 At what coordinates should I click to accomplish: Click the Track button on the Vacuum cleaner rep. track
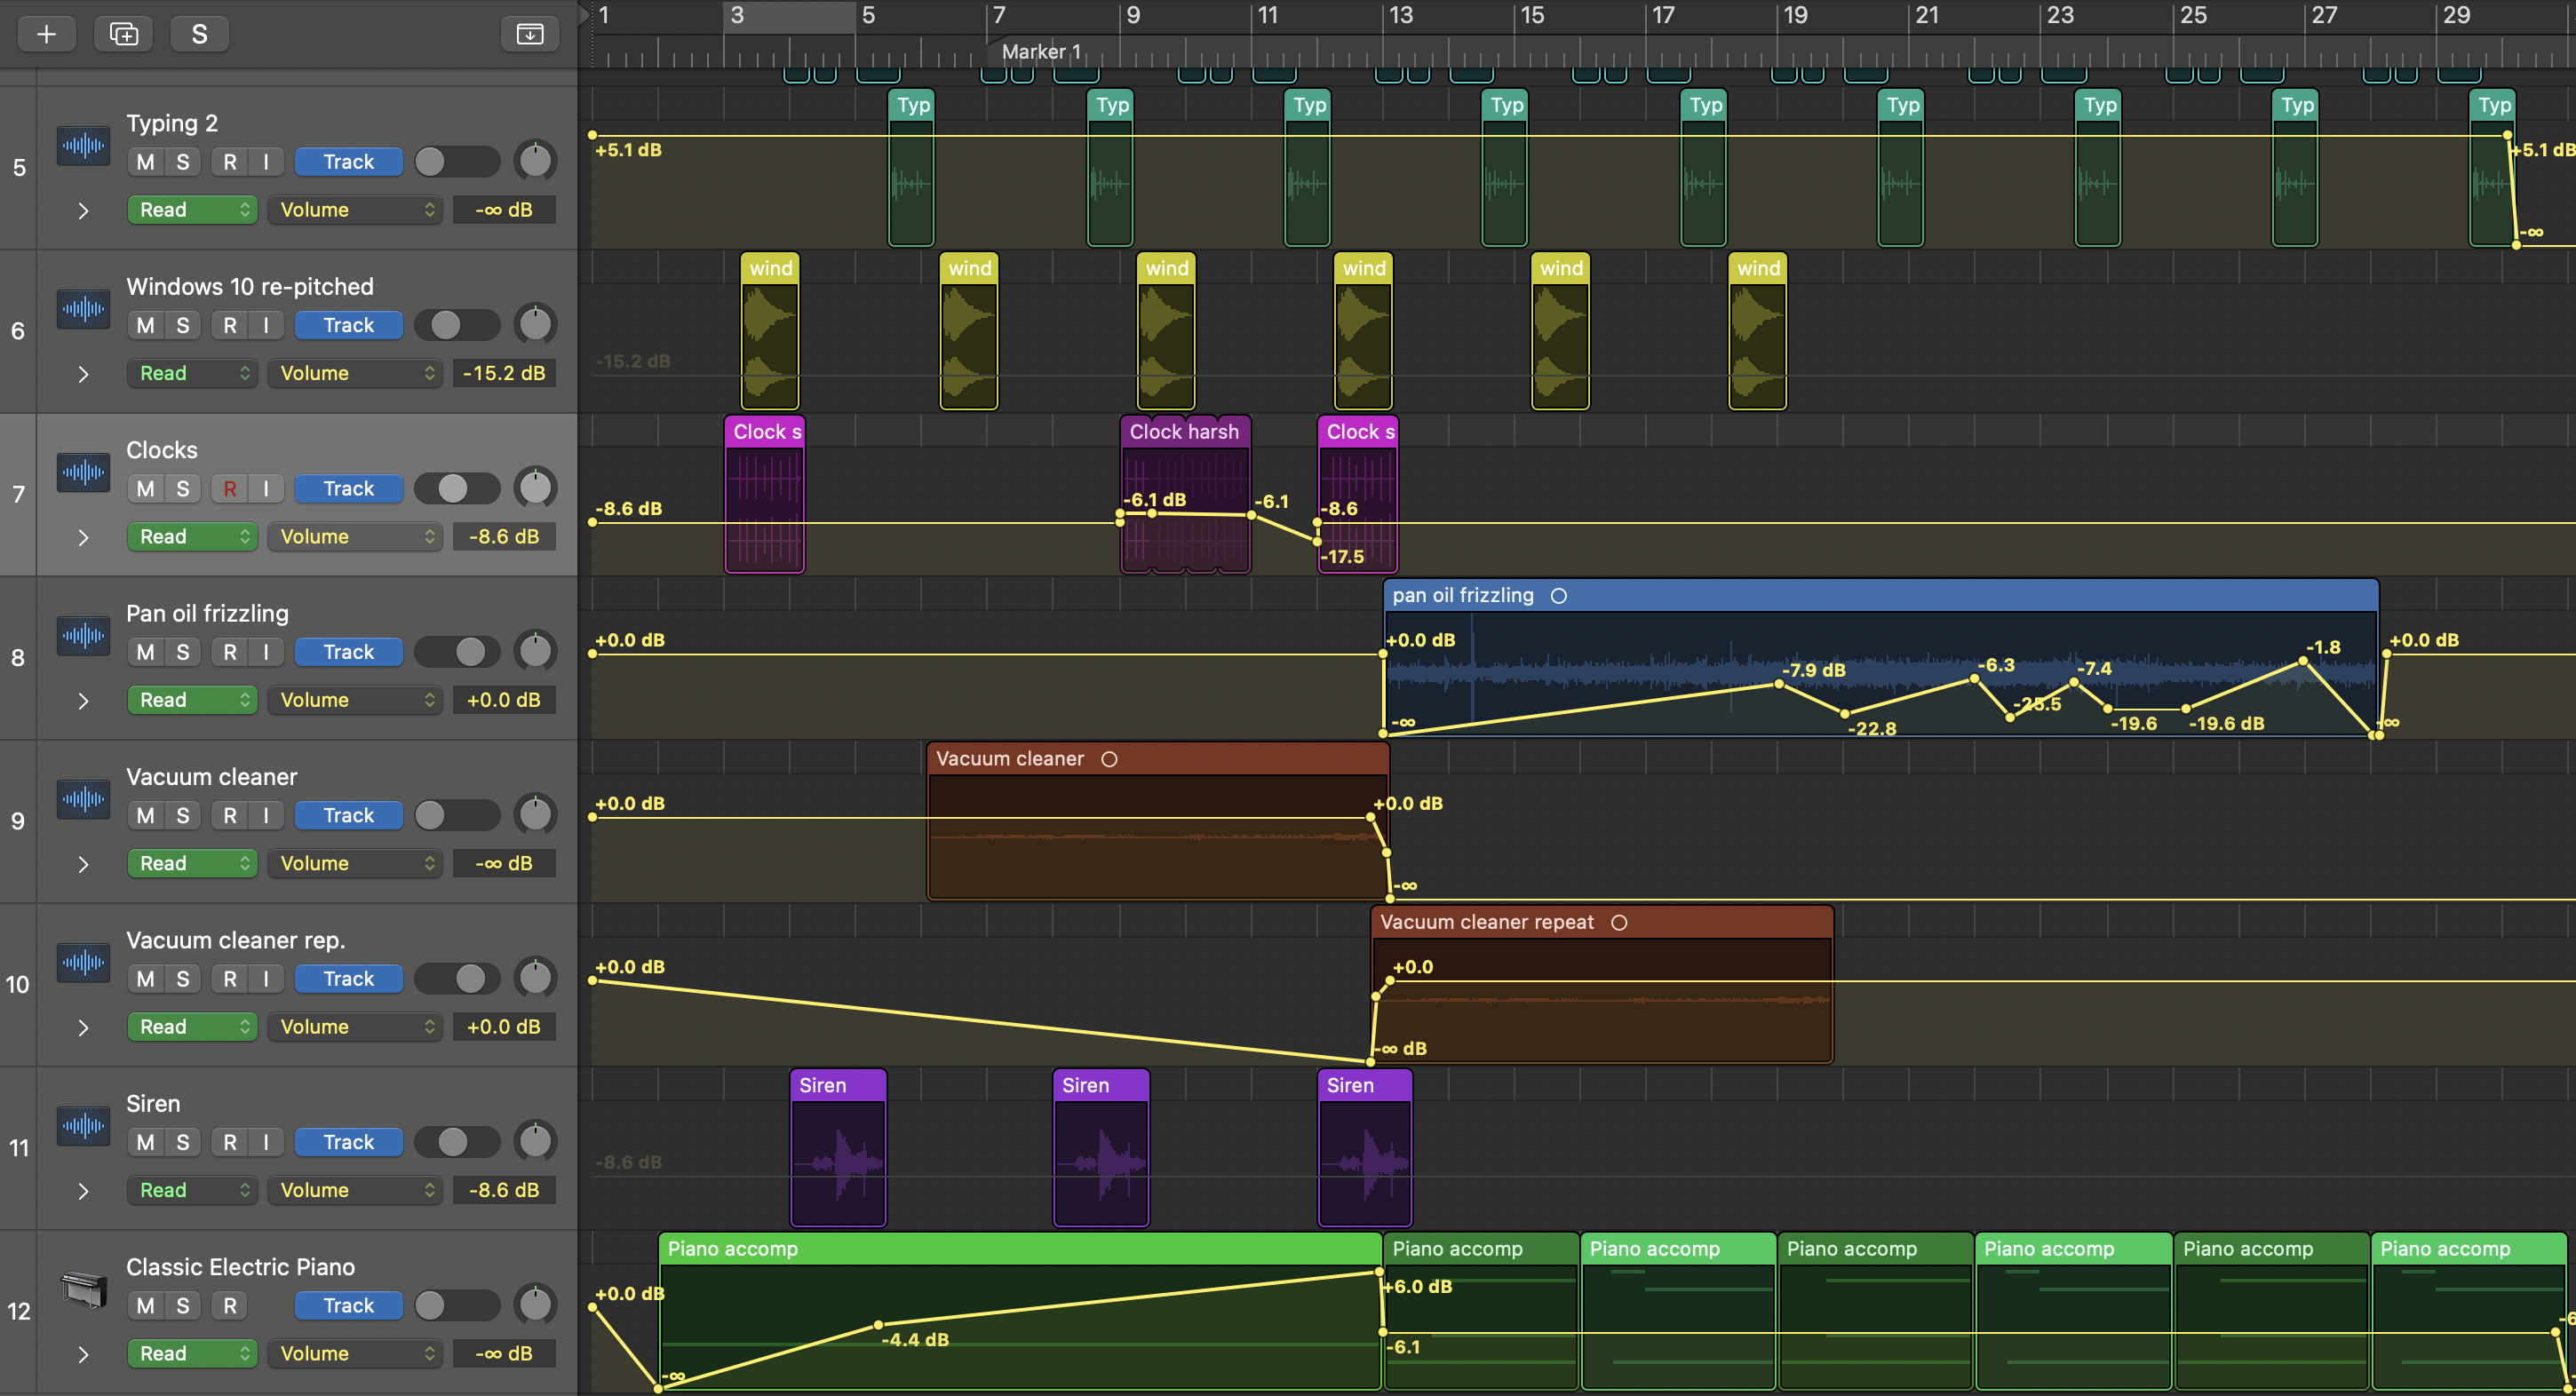click(348, 979)
